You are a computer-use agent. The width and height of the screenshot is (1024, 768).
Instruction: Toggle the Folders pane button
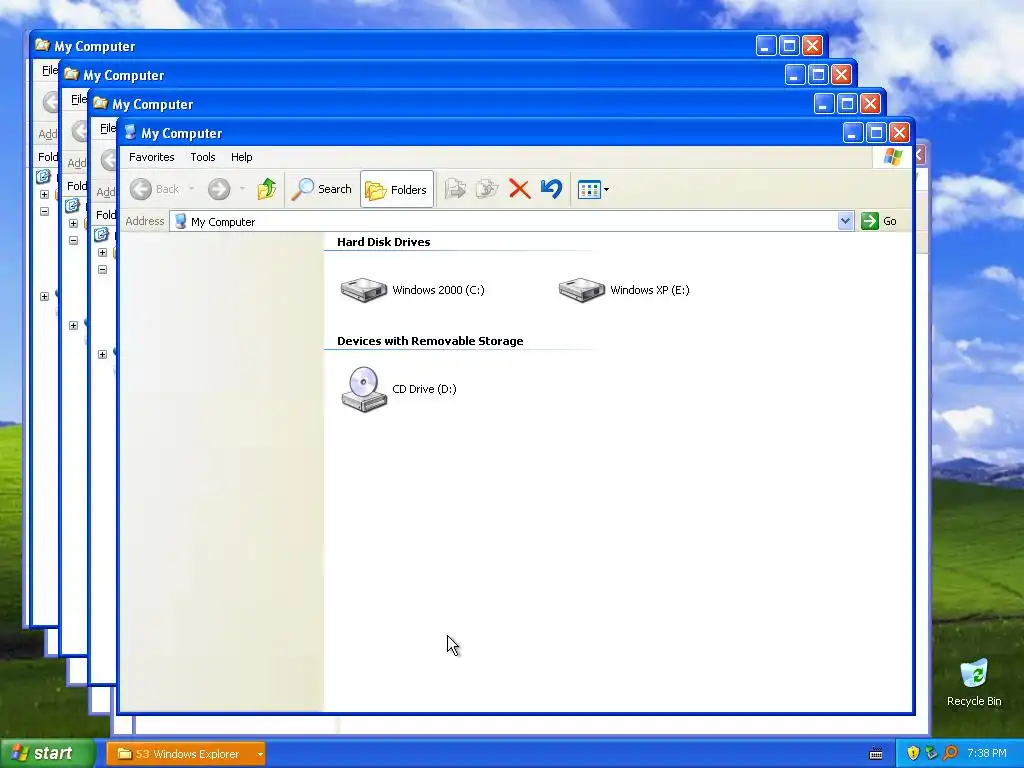point(396,189)
